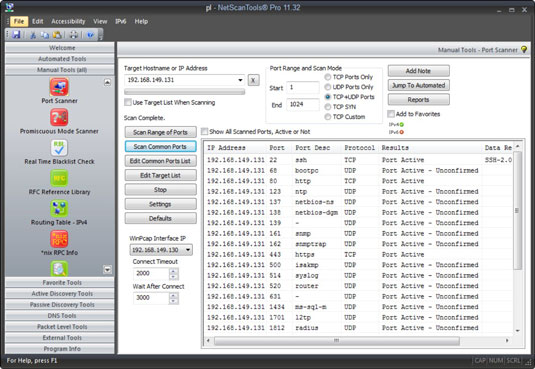Open the IPv6 menu
This screenshot has width=535, height=369.
click(120, 21)
